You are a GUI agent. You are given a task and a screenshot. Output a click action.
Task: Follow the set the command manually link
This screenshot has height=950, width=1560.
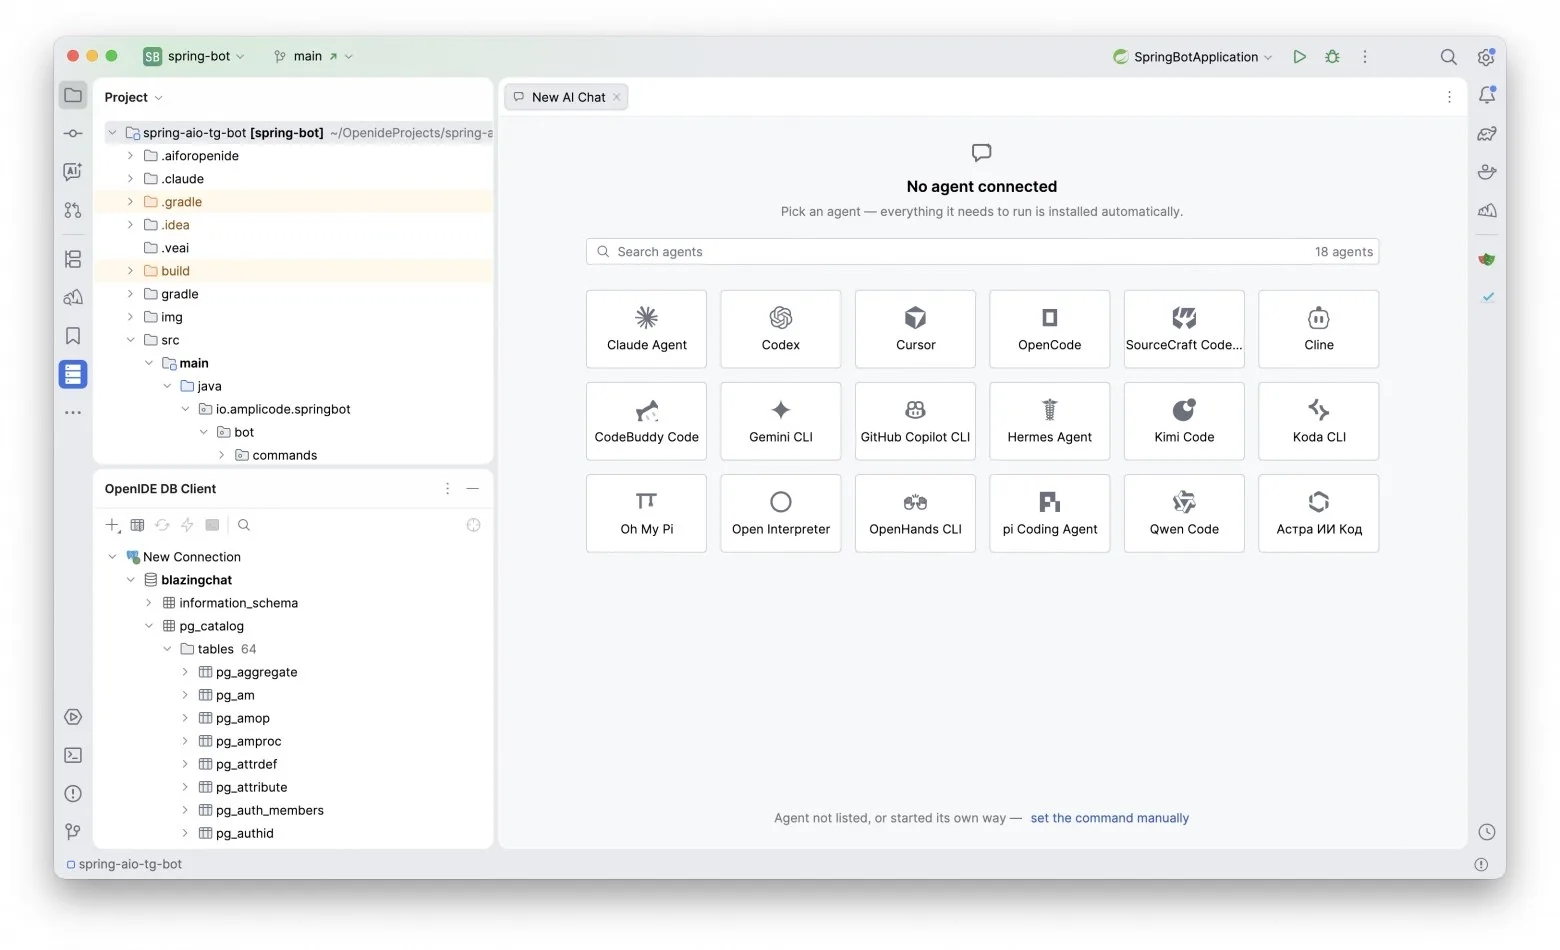[1110, 818]
